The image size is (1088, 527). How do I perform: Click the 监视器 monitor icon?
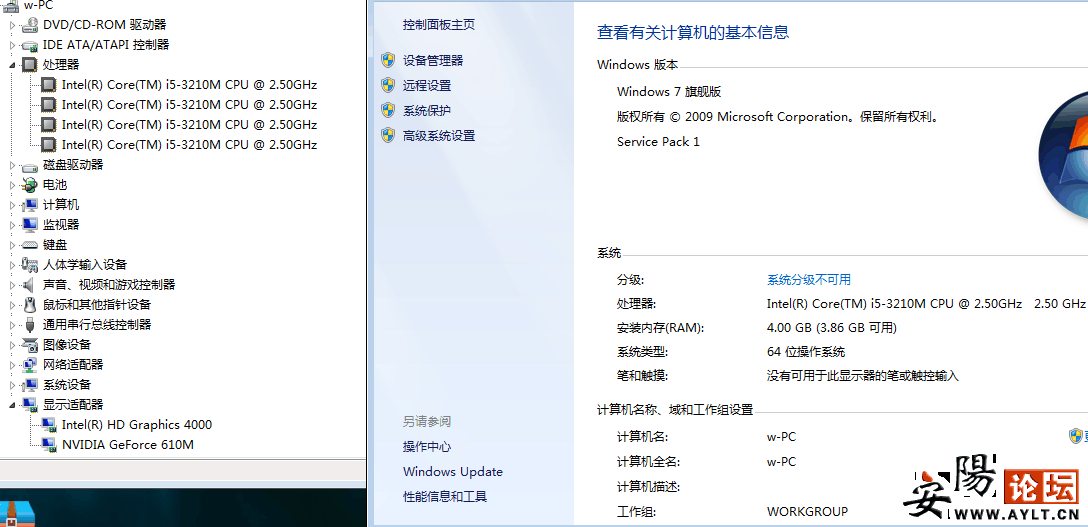click(30, 225)
